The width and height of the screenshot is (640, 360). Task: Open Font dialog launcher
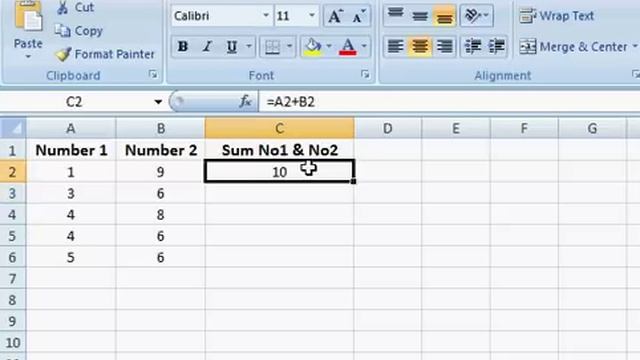coord(365,74)
